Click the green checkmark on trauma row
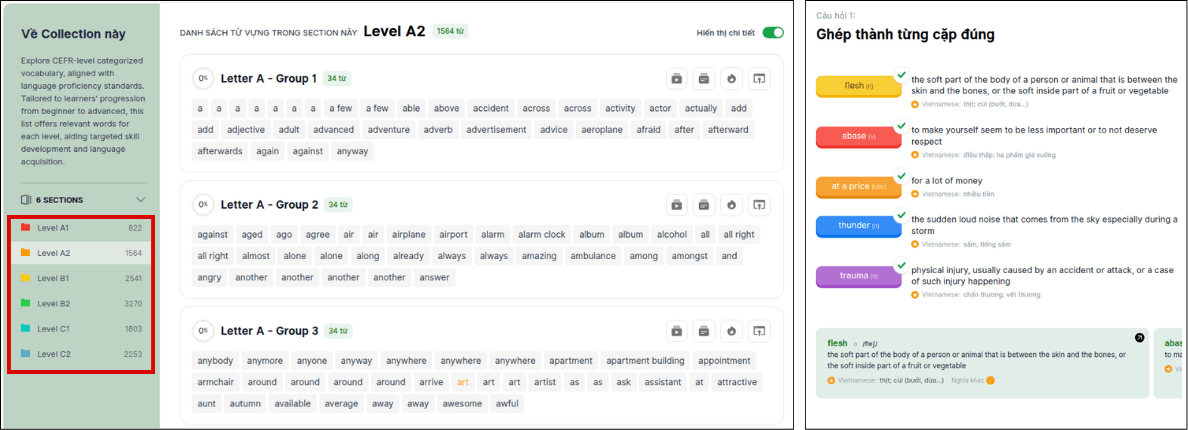Screen dimensions: 1188x430 coord(901,265)
